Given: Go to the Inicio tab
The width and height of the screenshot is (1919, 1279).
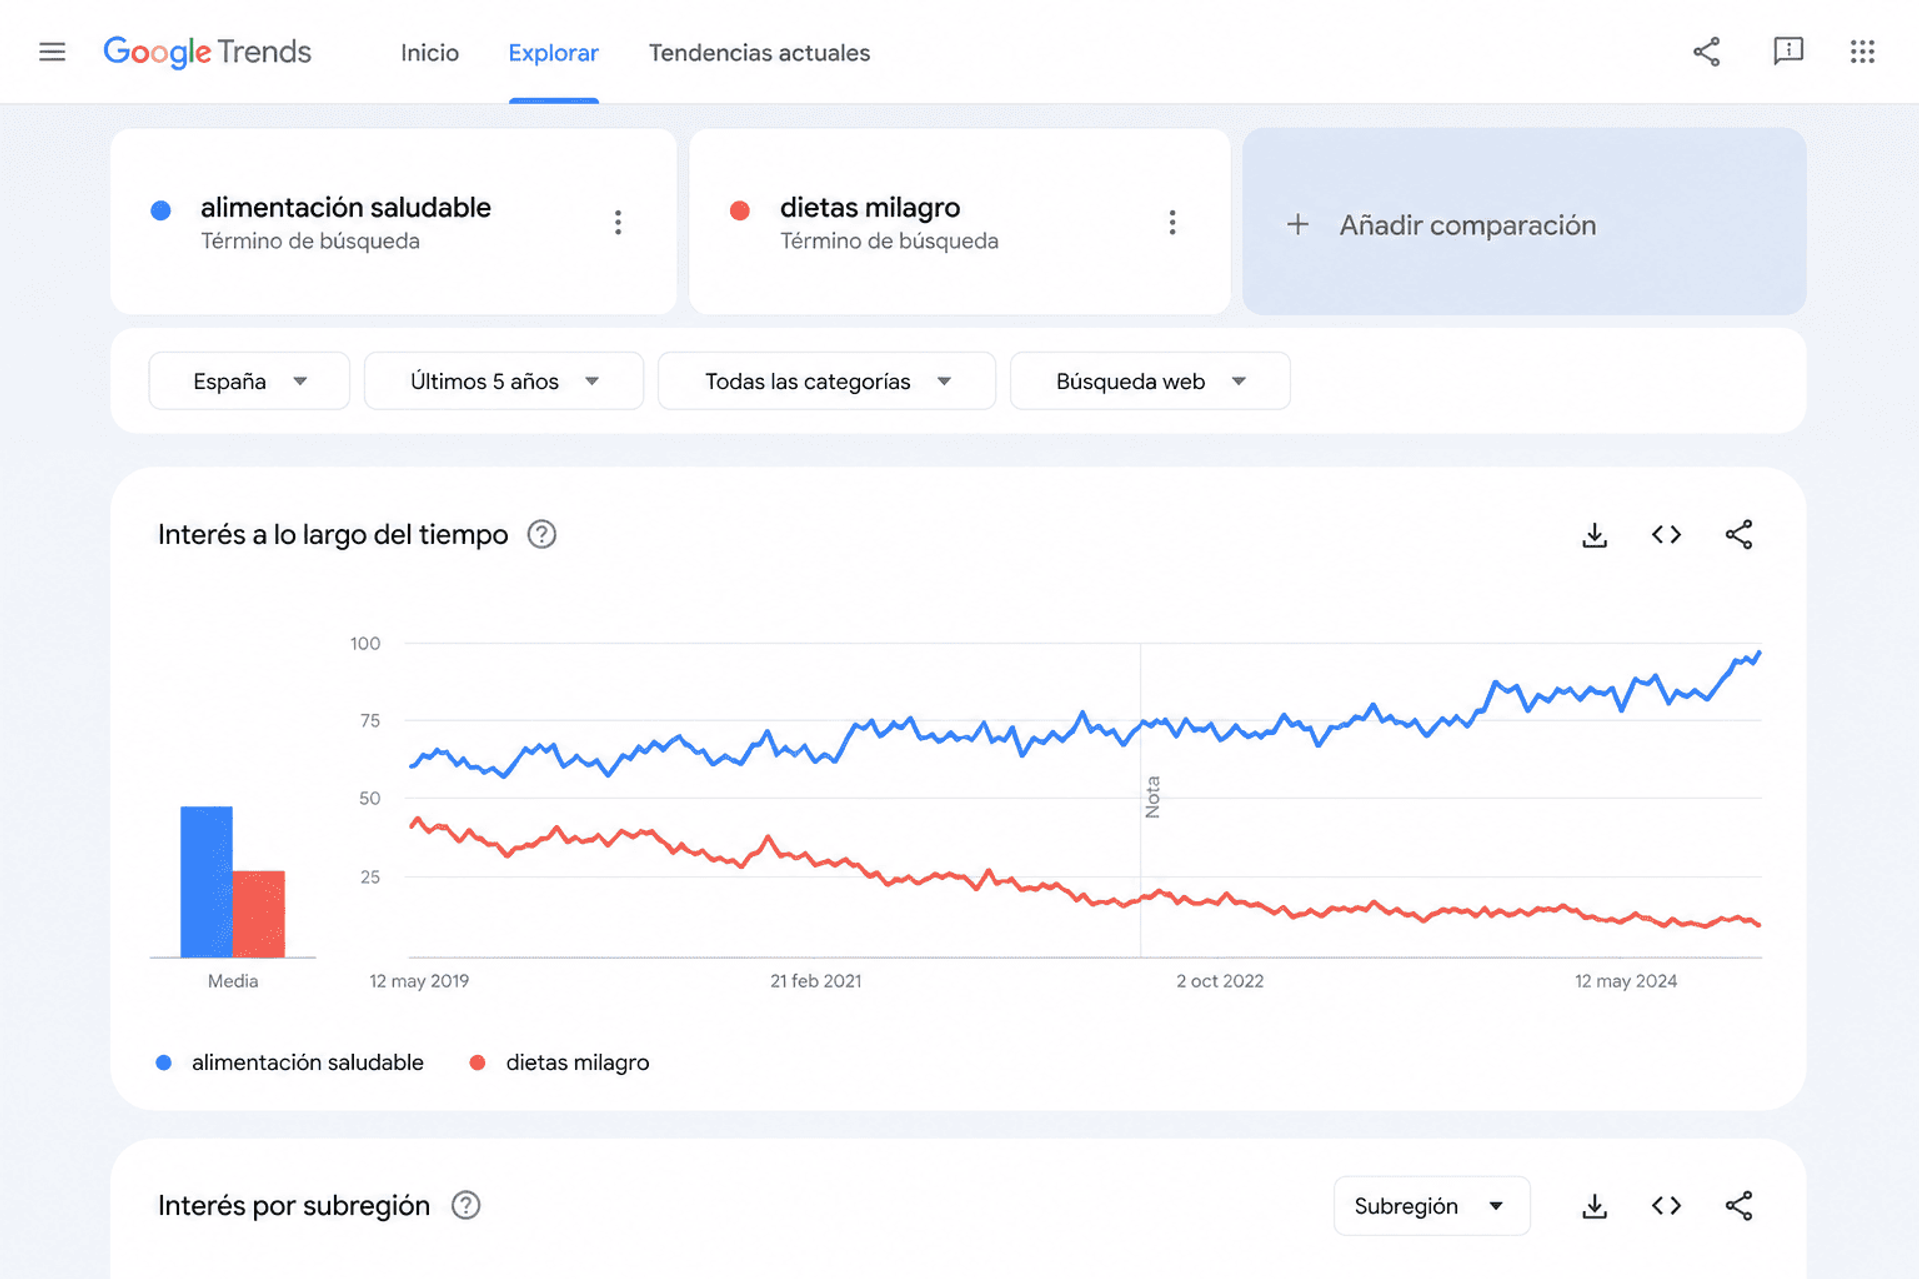Looking at the screenshot, I should pyautogui.click(x=430, y=53).
